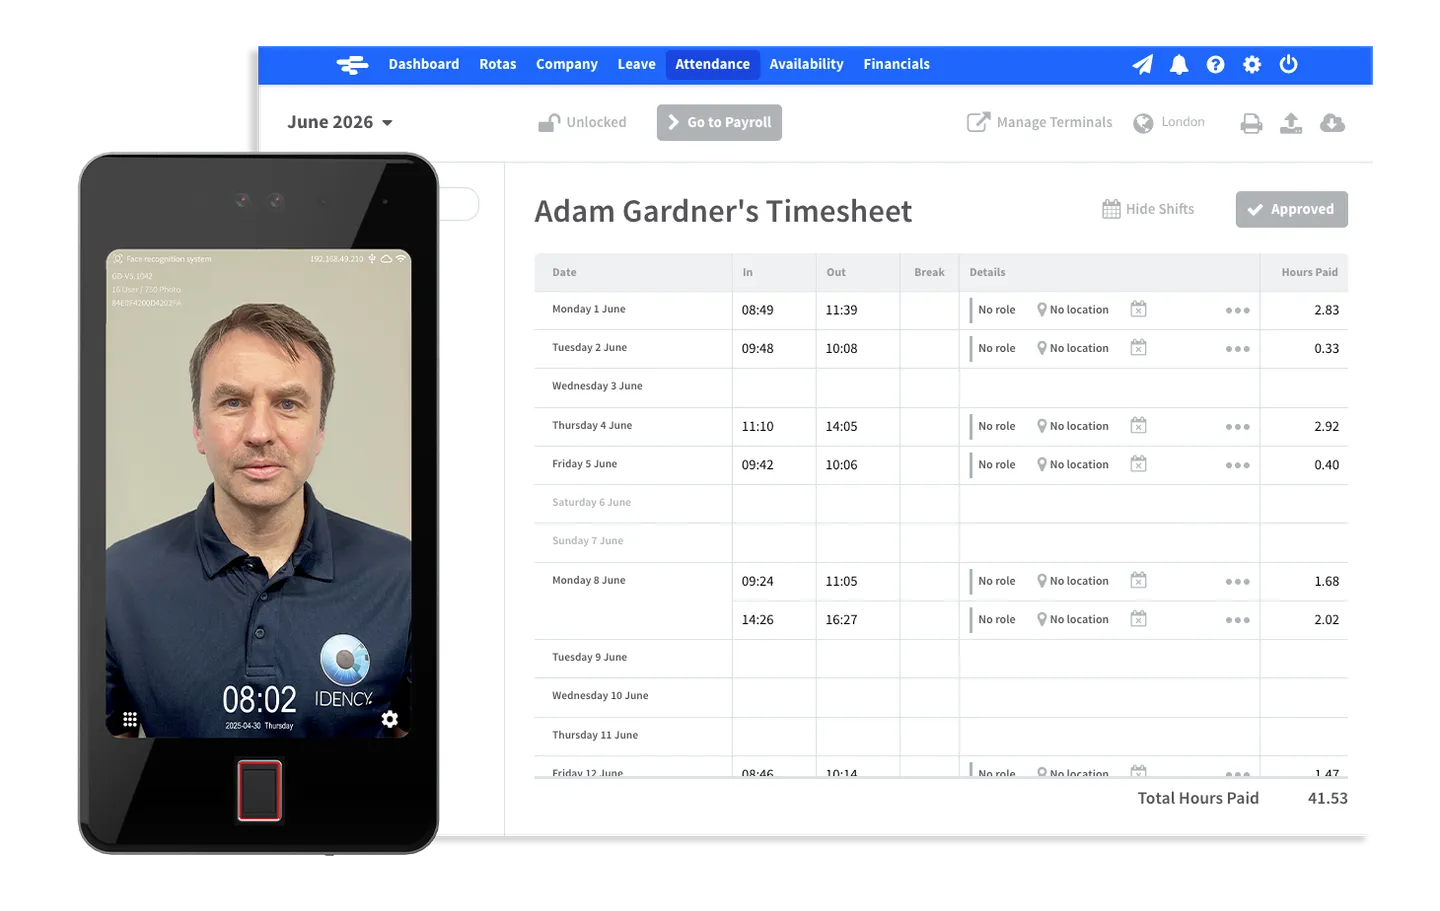Click the power logout icon

point(1289,64)
